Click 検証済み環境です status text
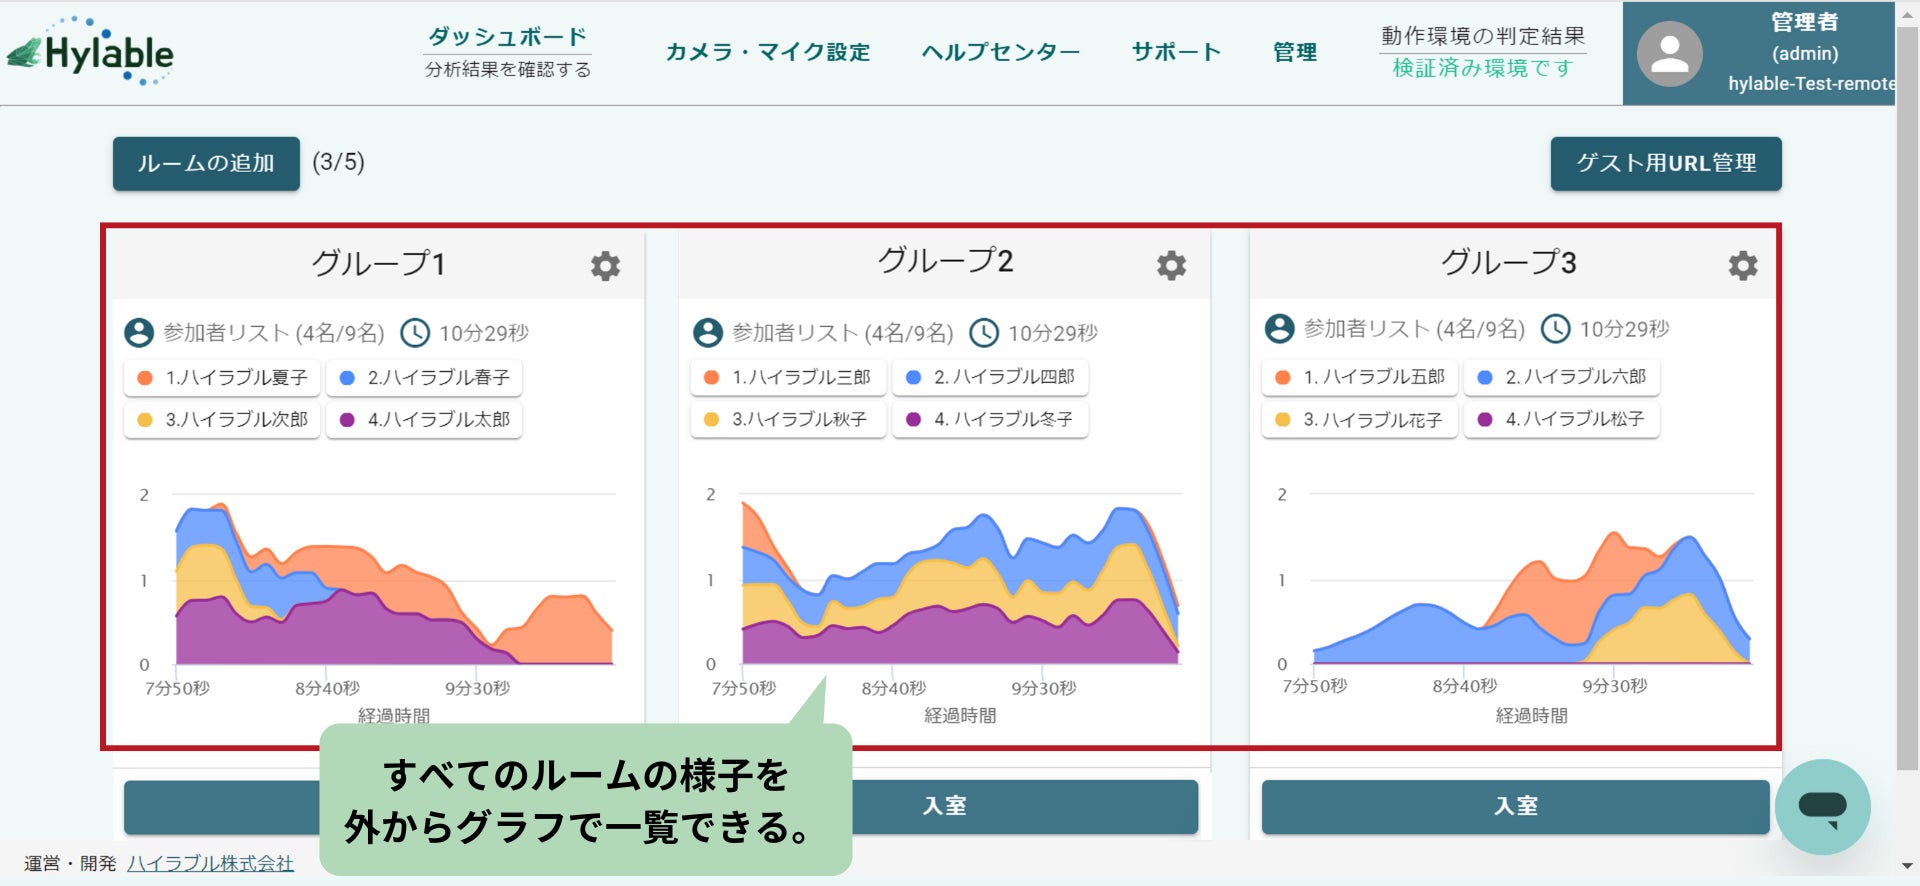Viewport: 1920px width, 886px height. click(1483, 68)
